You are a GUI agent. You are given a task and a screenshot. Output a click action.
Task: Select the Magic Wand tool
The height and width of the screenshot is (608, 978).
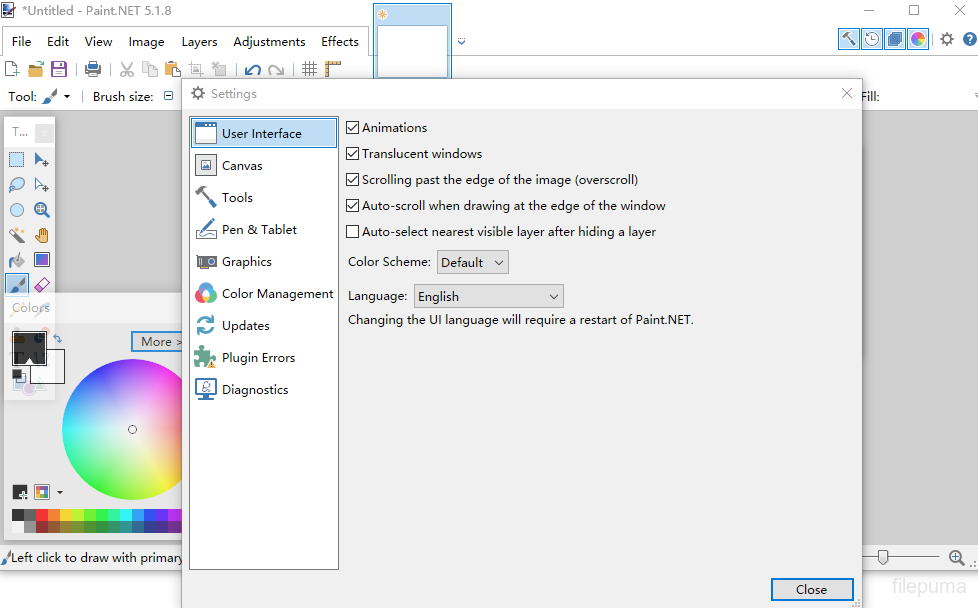[x=17, y=235]
